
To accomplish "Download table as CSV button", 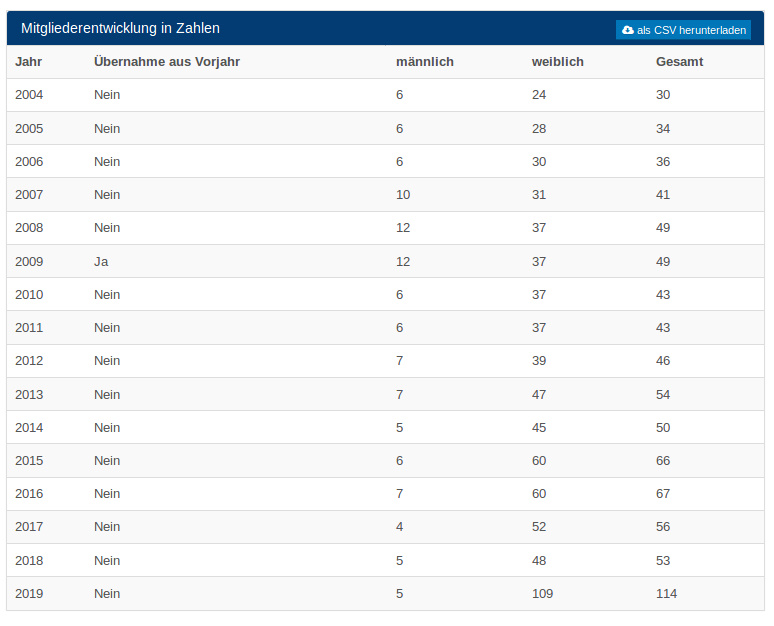I will click(683, 30).
